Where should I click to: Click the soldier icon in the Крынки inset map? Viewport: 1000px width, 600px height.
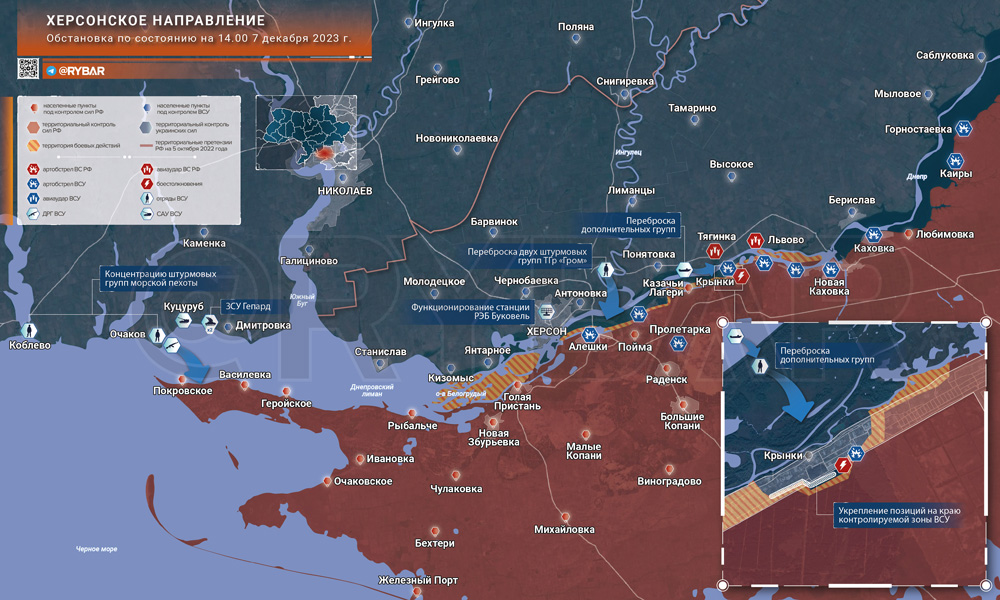coord(760,366)
